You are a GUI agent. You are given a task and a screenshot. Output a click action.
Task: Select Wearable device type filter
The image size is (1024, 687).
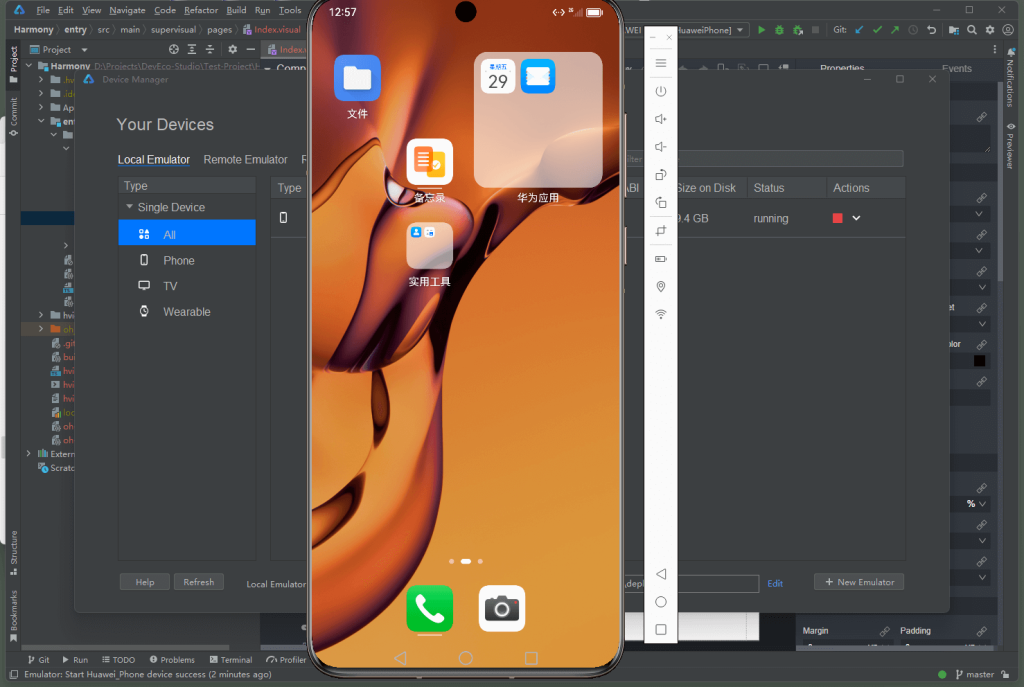(187, 312)
